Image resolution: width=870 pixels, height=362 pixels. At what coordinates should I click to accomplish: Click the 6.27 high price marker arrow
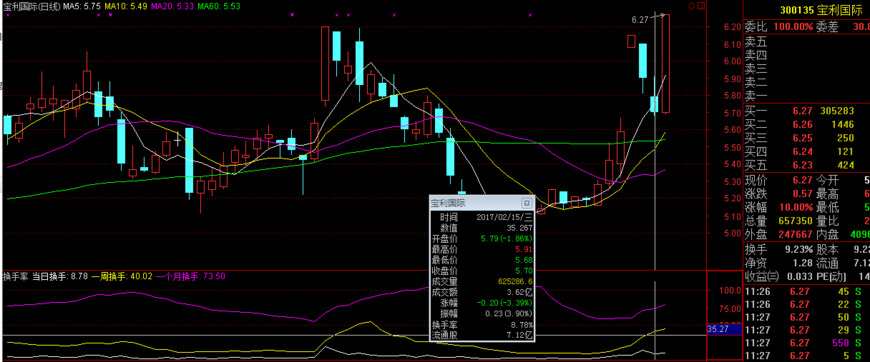(x=657, y=17)
